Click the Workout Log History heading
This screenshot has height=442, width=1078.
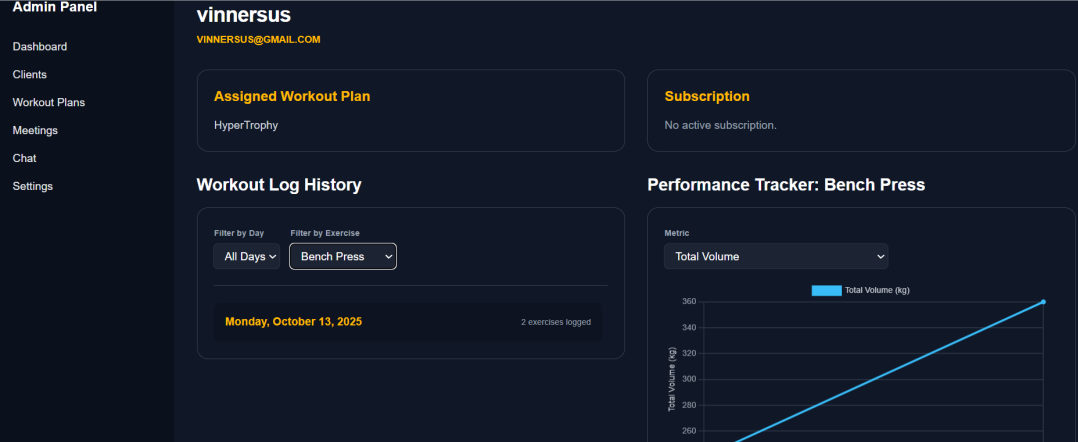click(279, 185)
